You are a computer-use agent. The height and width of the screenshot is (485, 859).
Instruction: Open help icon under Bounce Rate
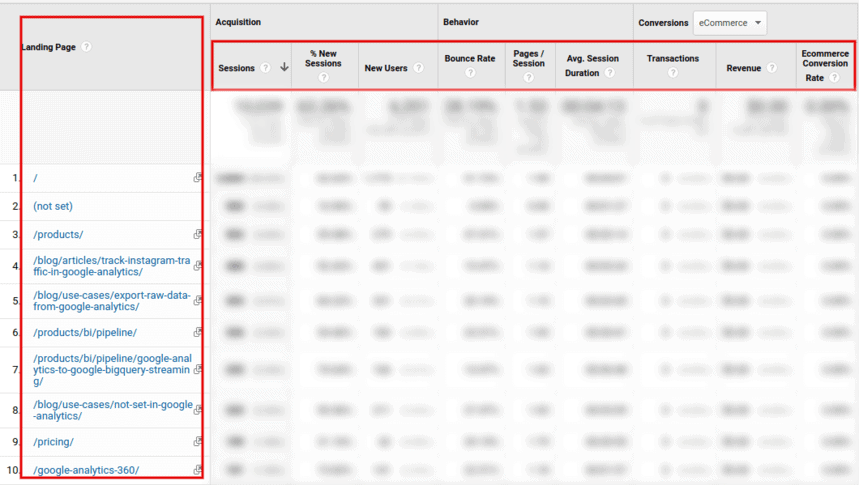470,72
